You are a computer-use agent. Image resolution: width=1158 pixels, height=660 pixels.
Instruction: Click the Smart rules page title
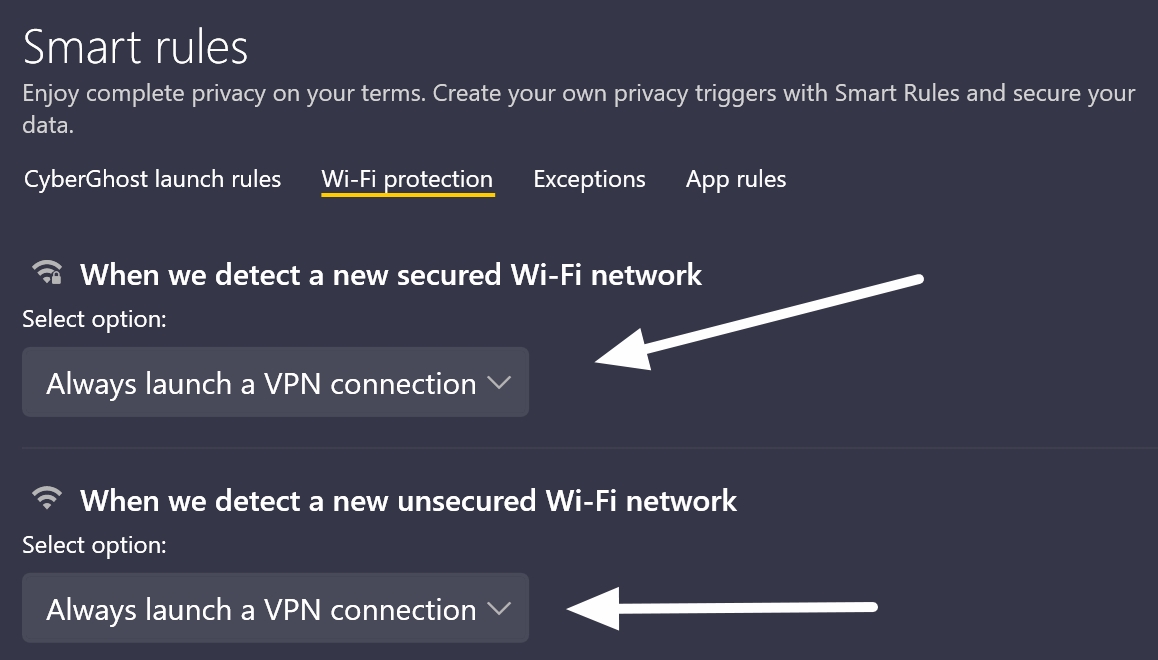136,46
